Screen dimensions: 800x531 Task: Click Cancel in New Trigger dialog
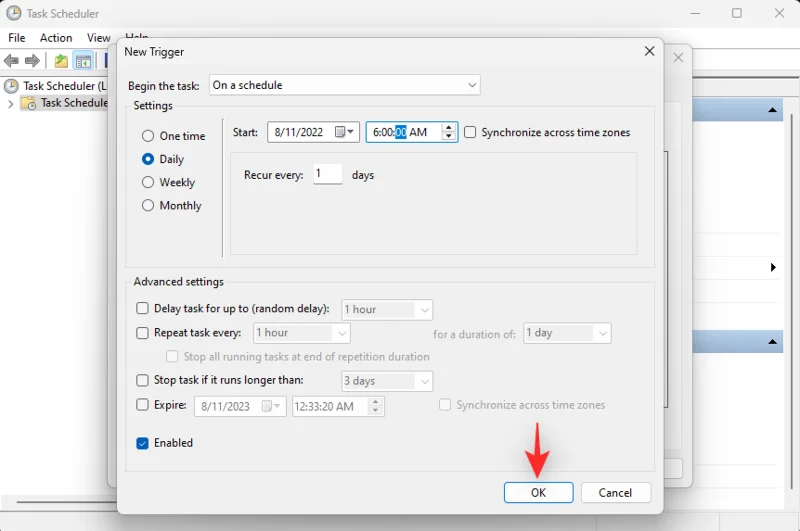pos(615,492)
